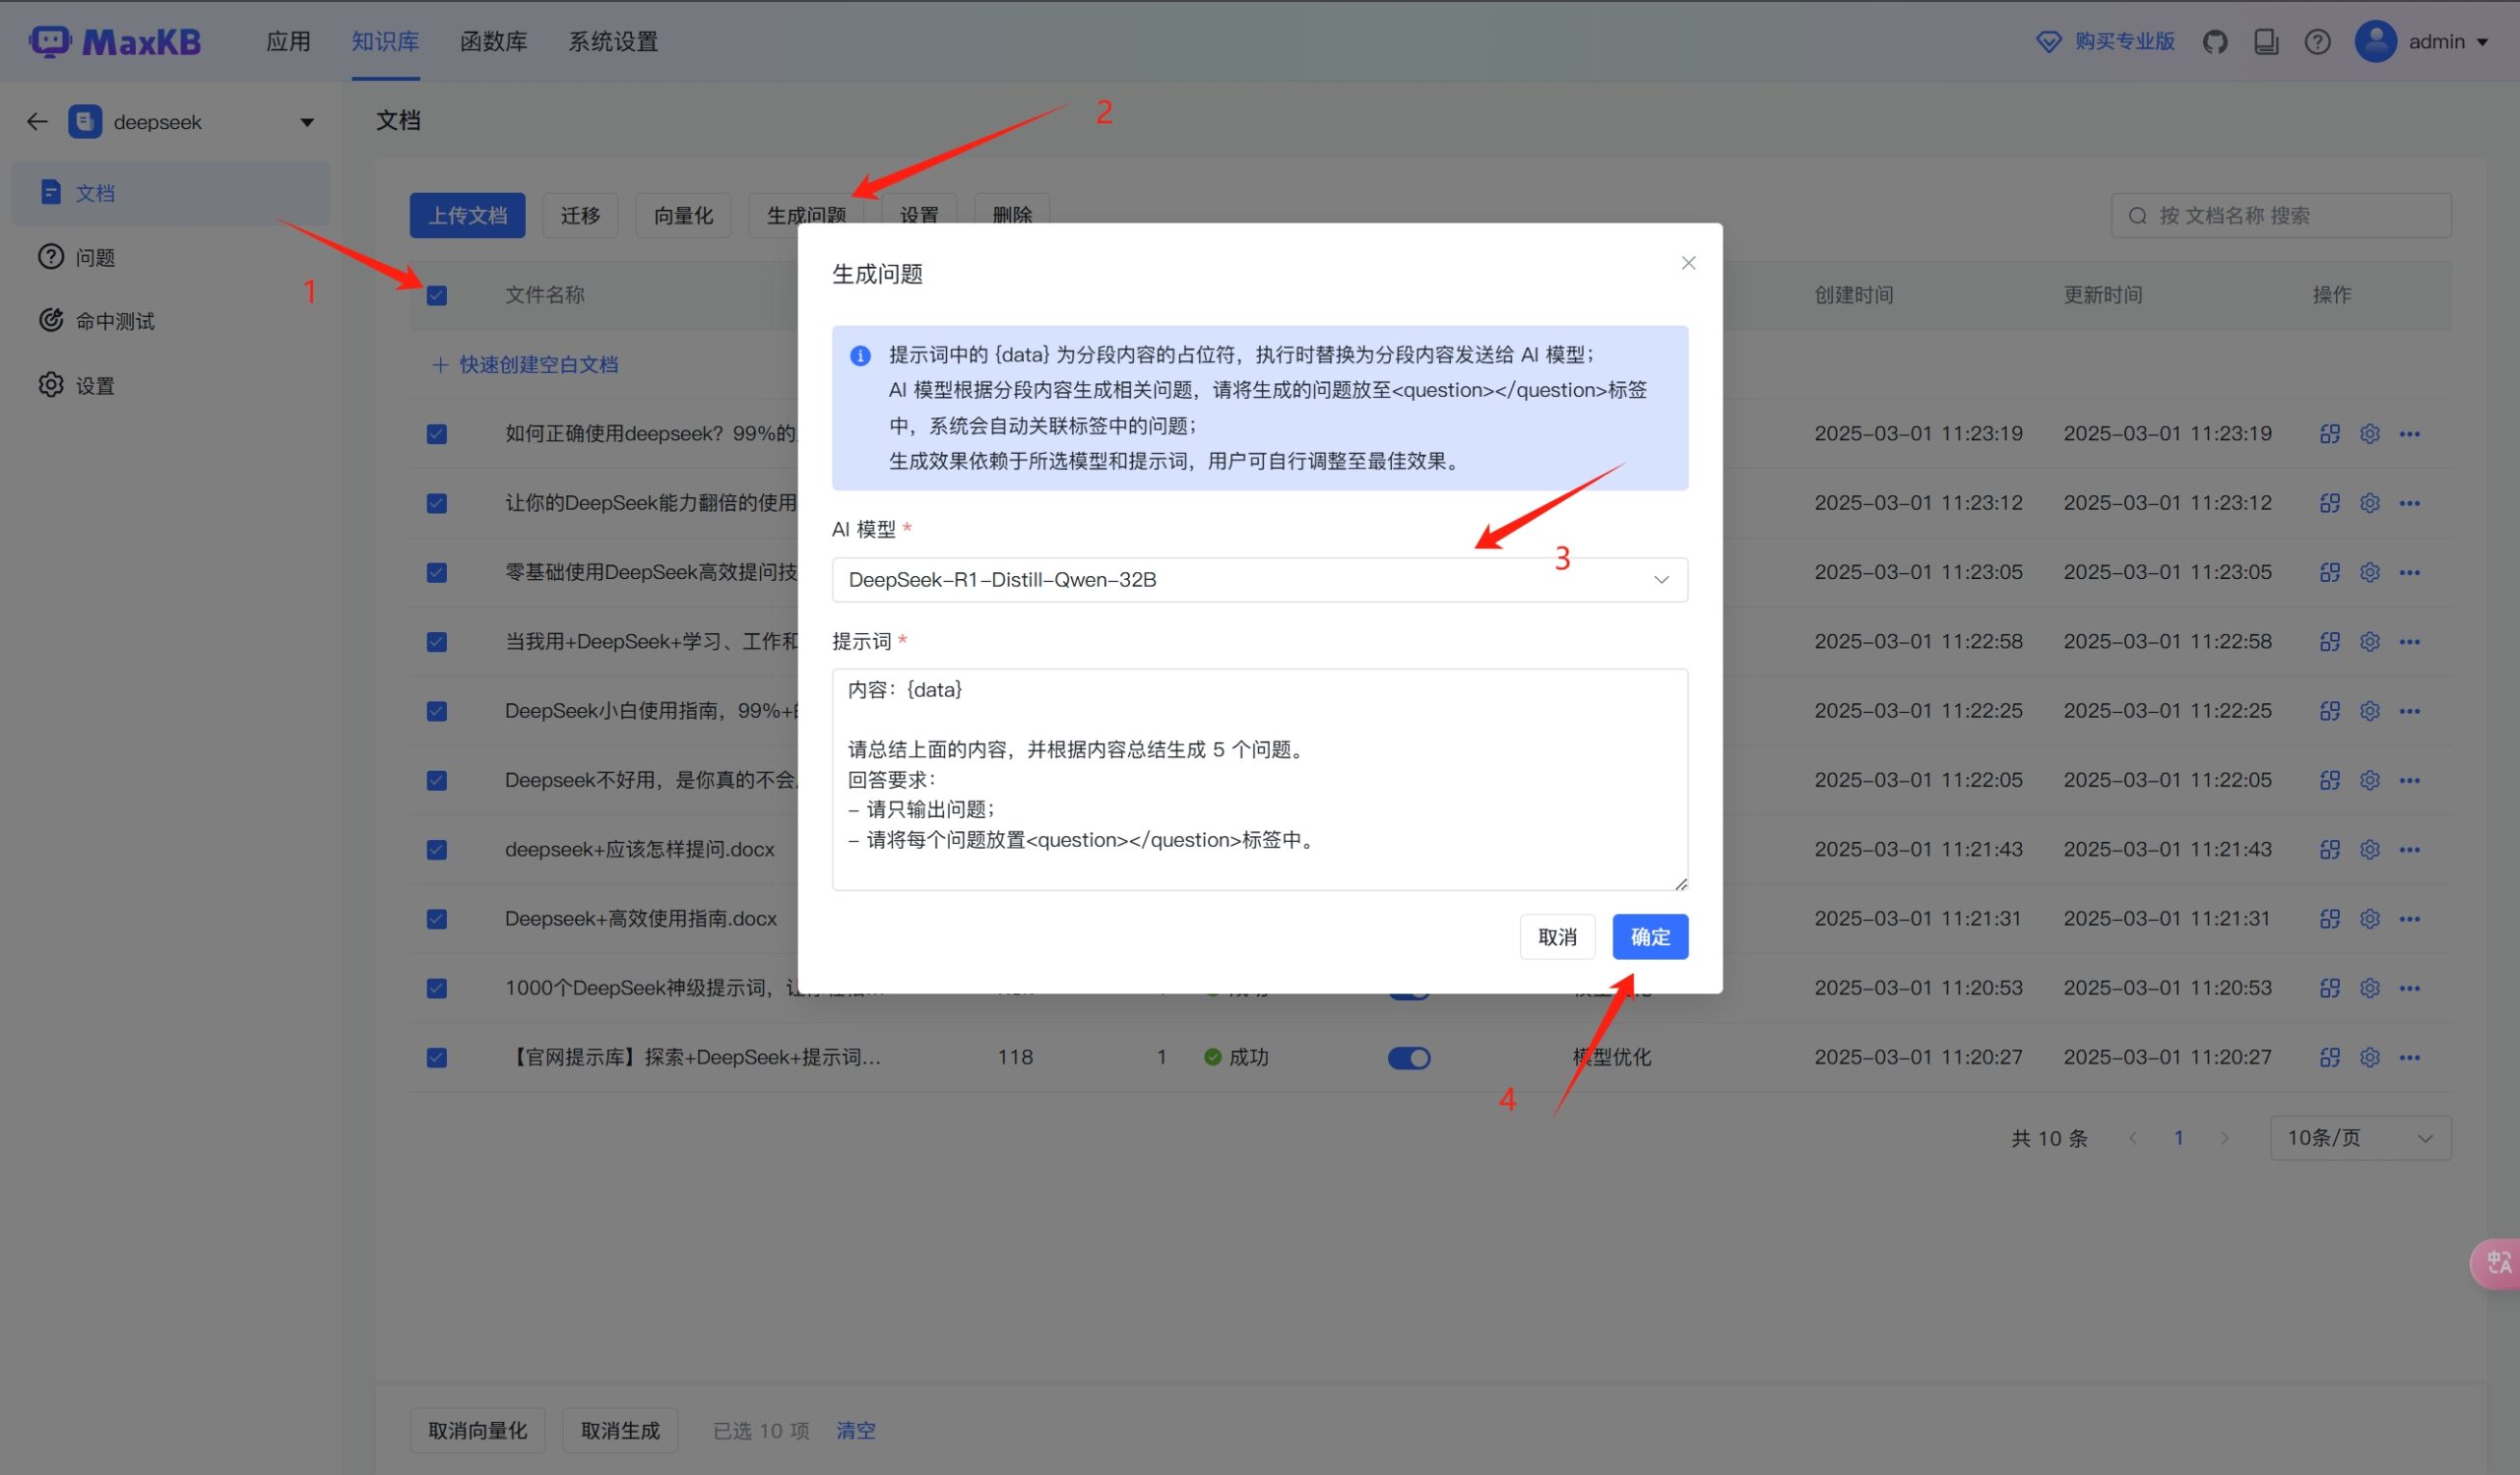
Task: Click the 向量化 button
Action: (683, 216)
